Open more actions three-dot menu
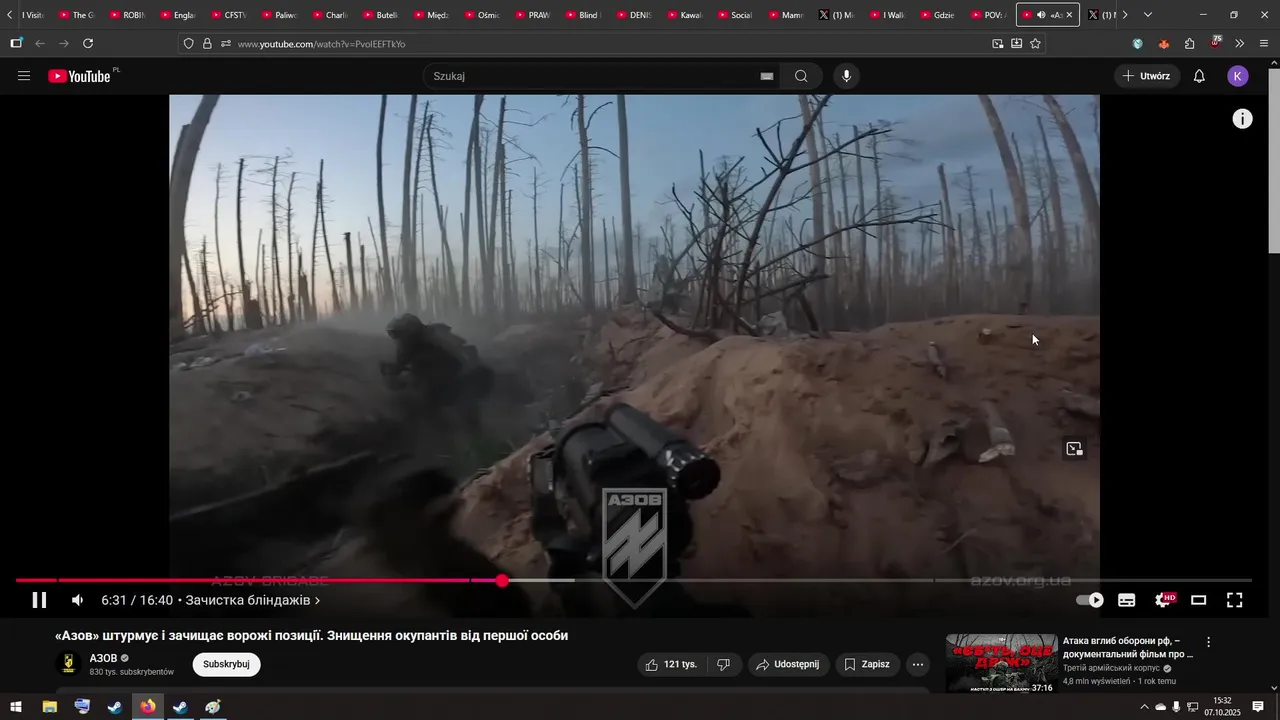The image size is (1280, 720). coord(918,664)
